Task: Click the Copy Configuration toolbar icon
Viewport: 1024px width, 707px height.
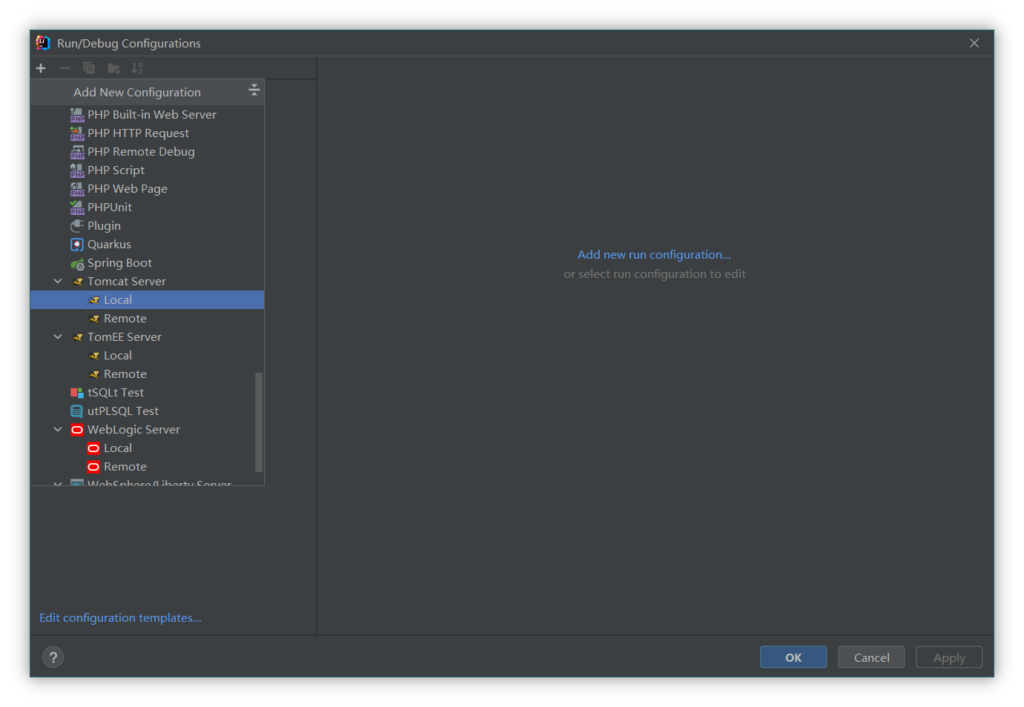Action: [x=89, y=68]
